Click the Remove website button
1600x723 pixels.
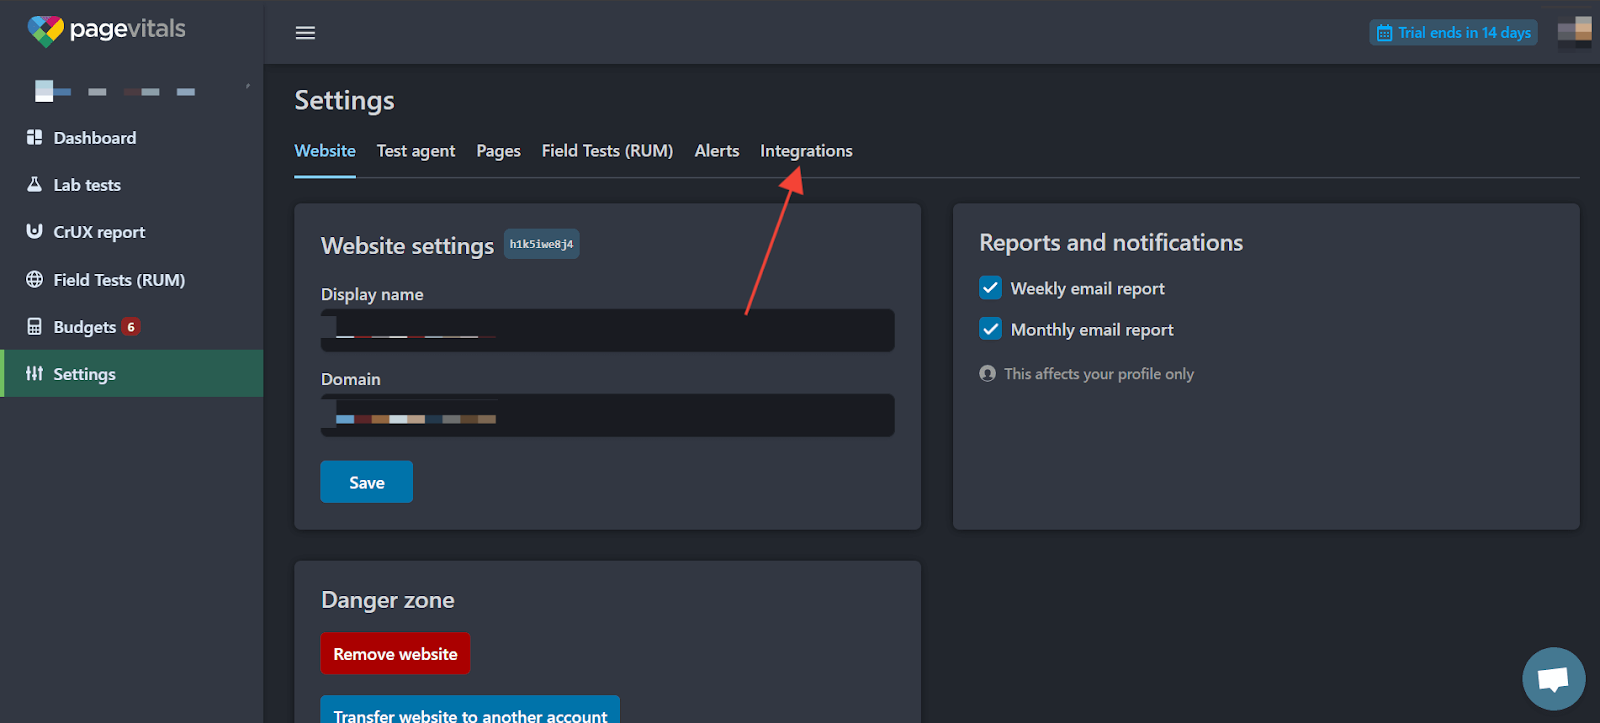pyautogui.click(x=395, y=654)
